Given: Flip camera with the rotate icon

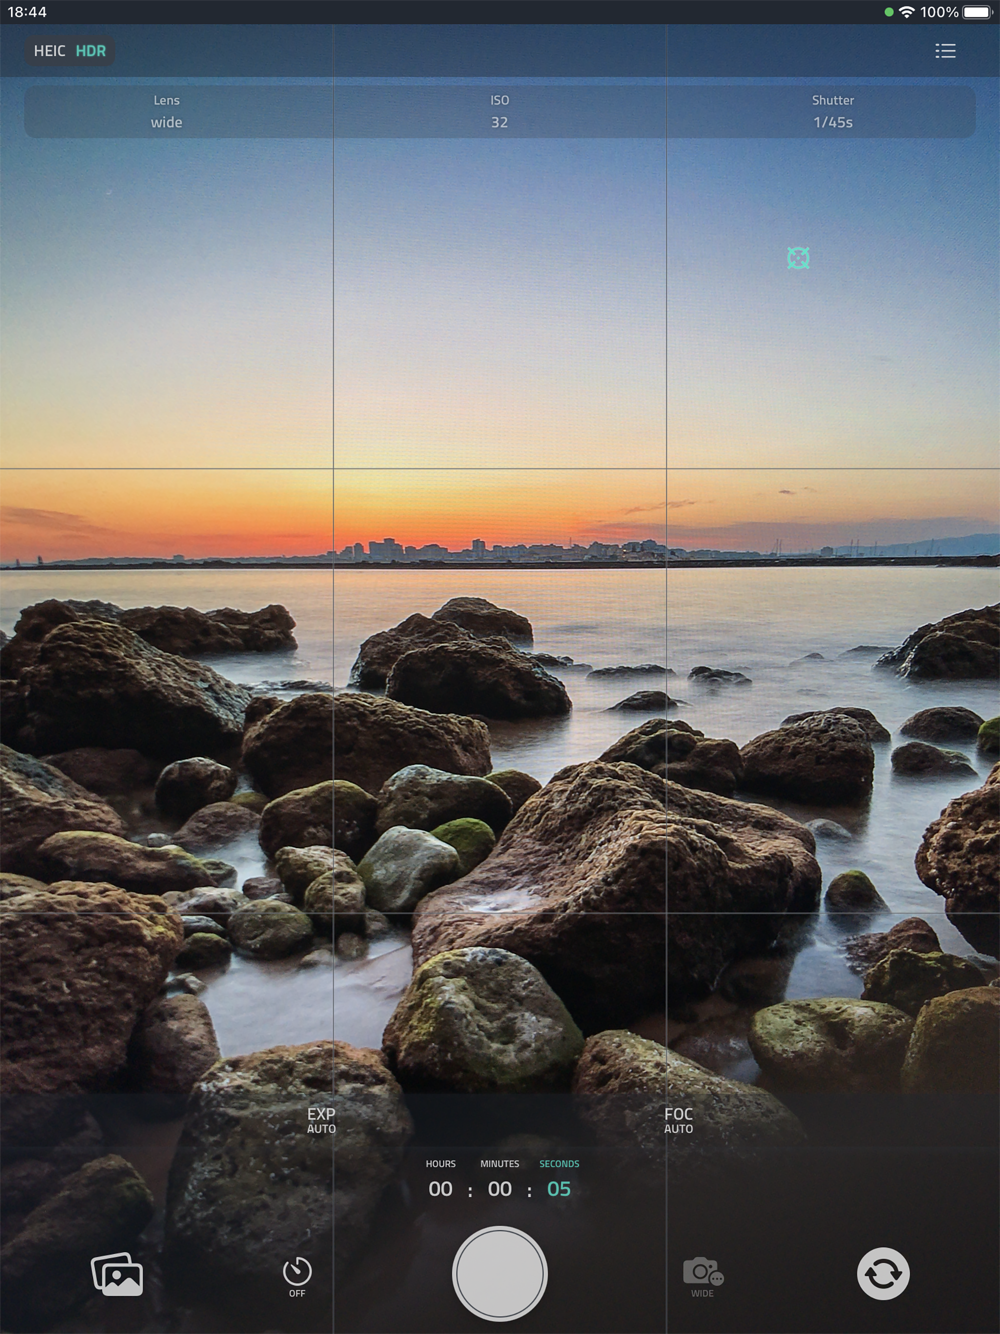Looking at the screenshot, I should tap(883, 1274).
